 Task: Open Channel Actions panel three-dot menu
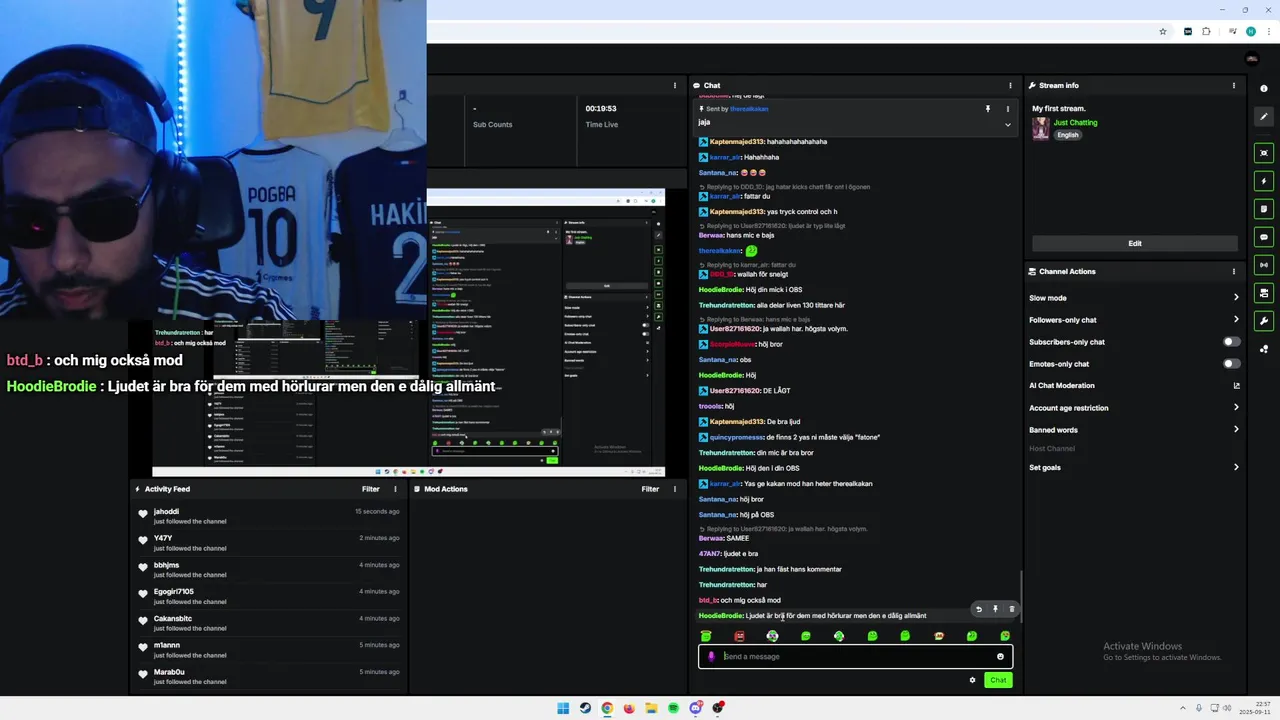coord(1234,271)
